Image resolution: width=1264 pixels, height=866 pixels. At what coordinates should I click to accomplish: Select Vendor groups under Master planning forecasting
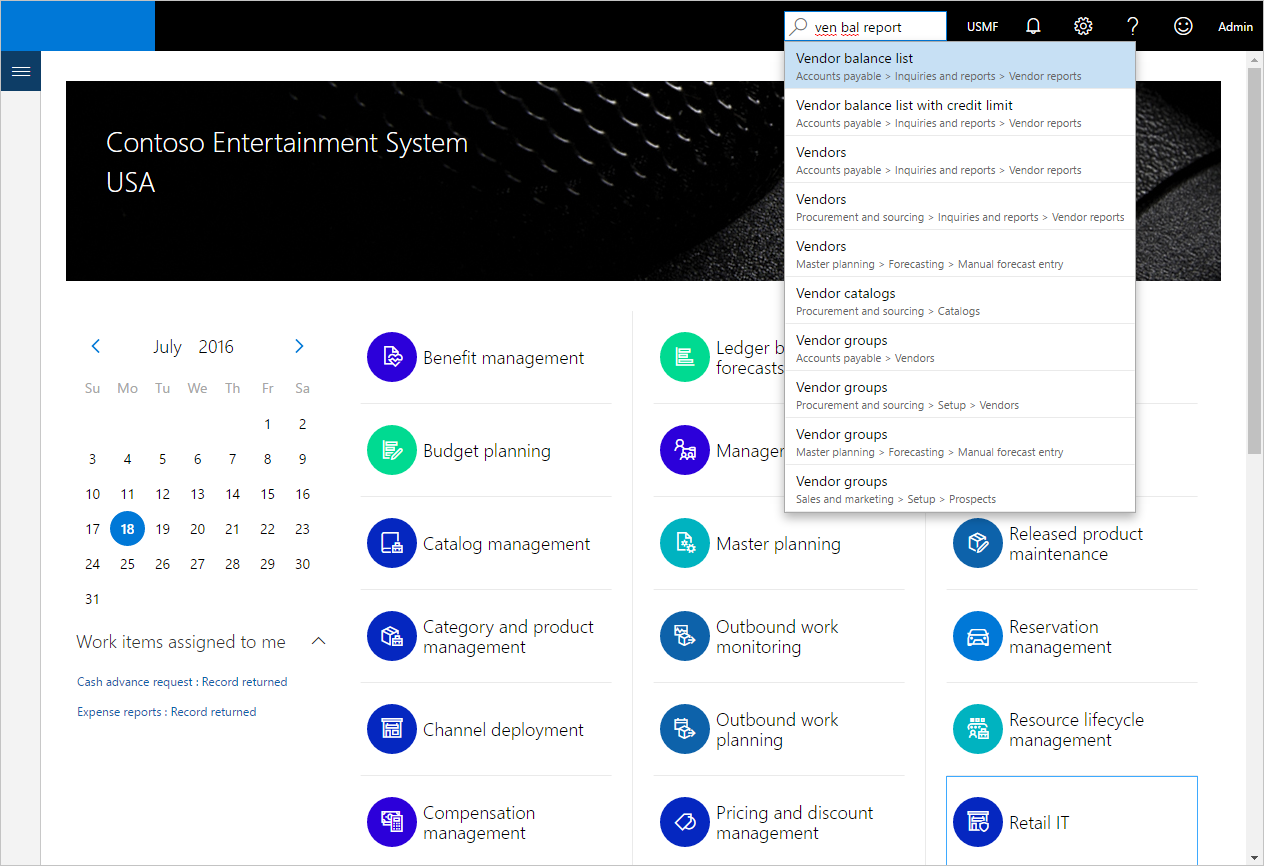tap(960, 442)
